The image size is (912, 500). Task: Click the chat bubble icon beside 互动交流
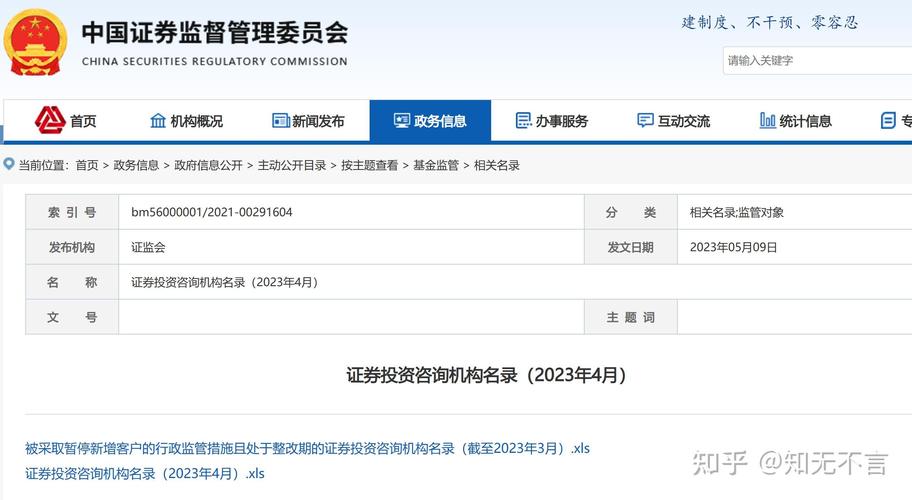click(x=645, y=120)
